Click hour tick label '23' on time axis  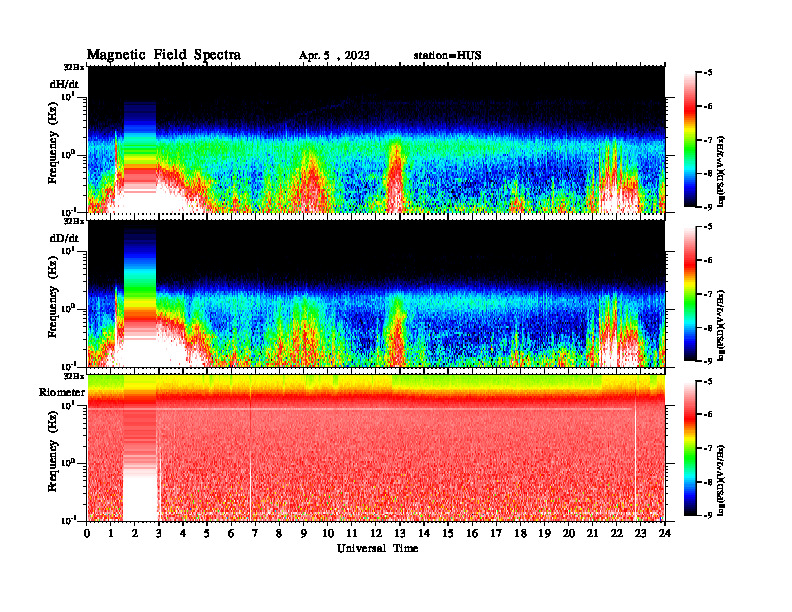640,534
